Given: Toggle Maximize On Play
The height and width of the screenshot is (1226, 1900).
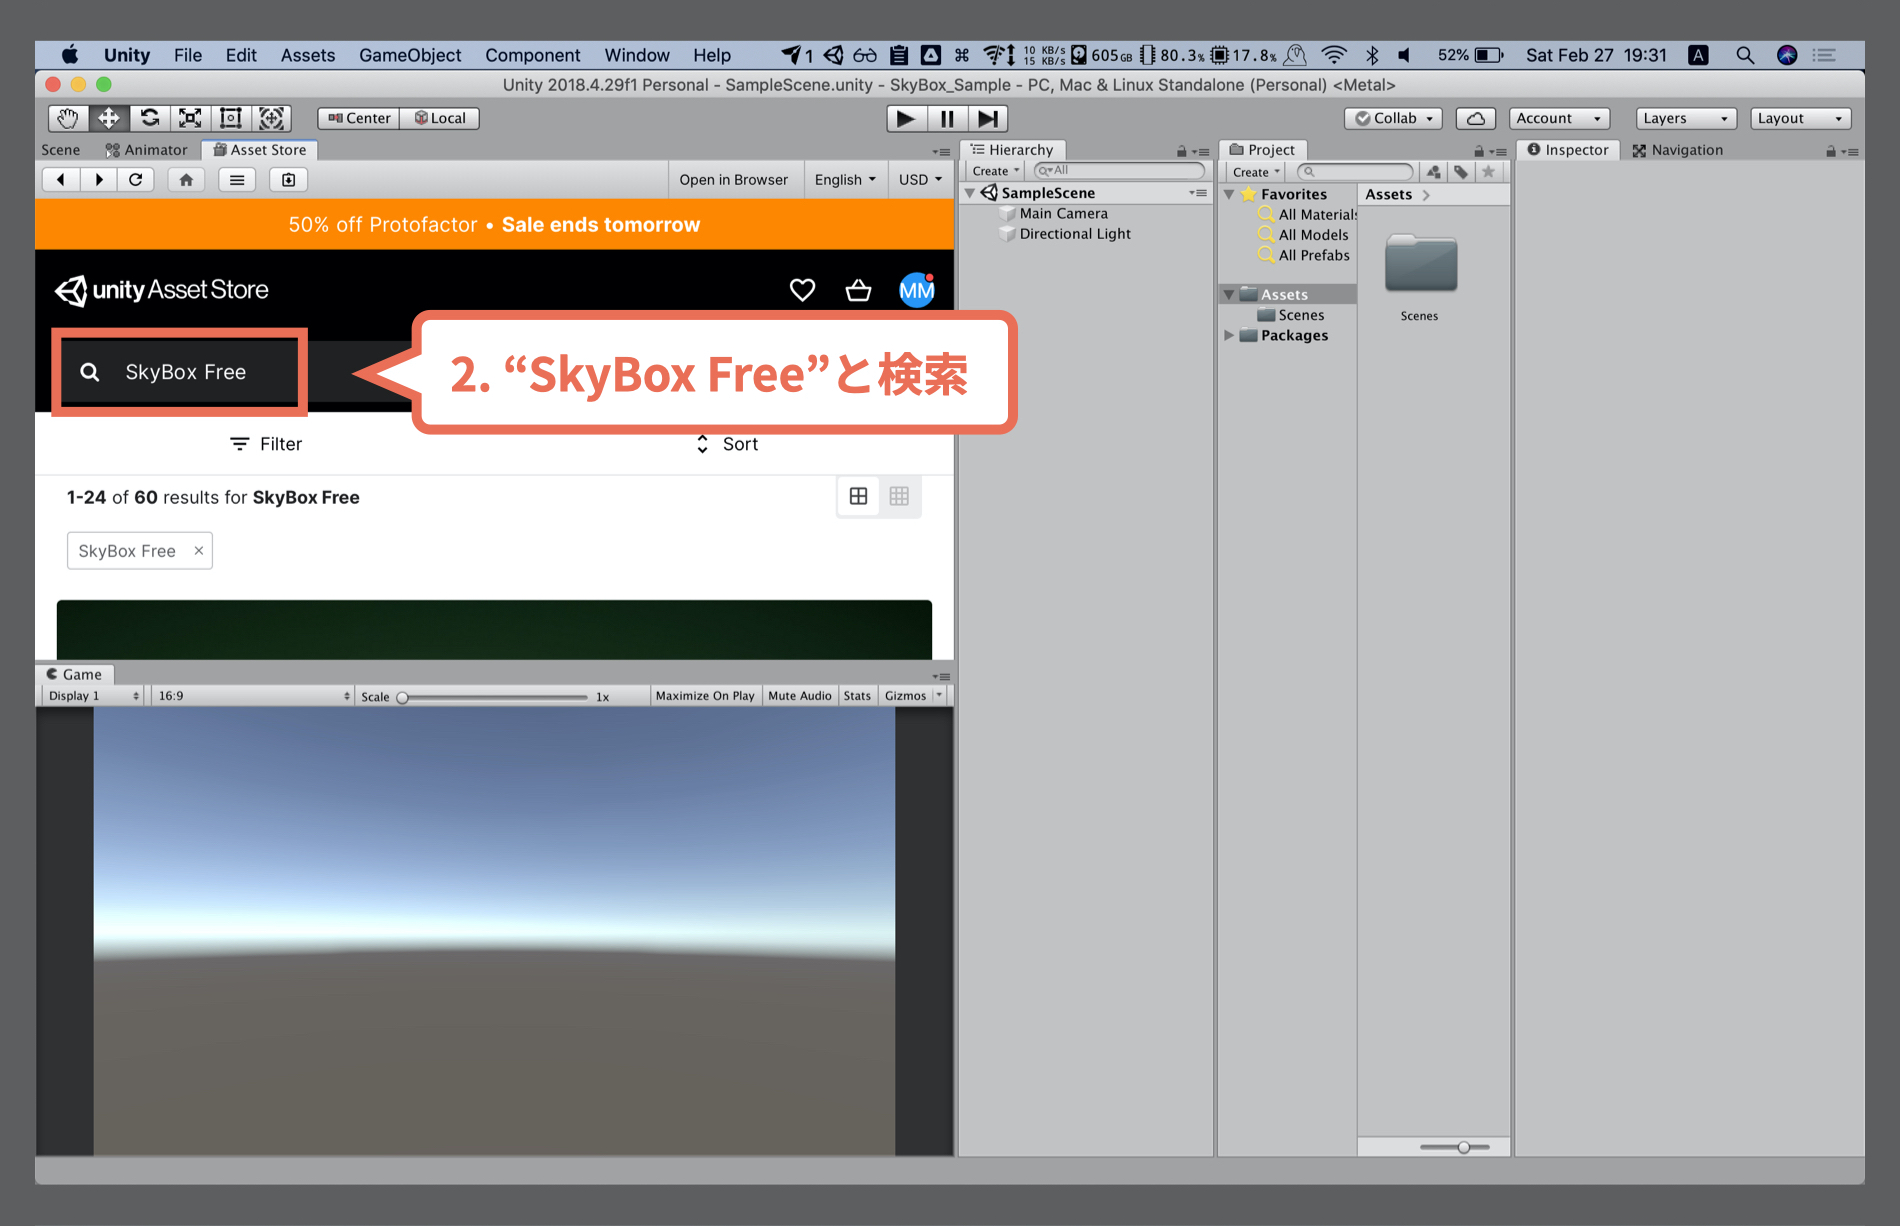Looking at the screenshot, I should 705,696.
